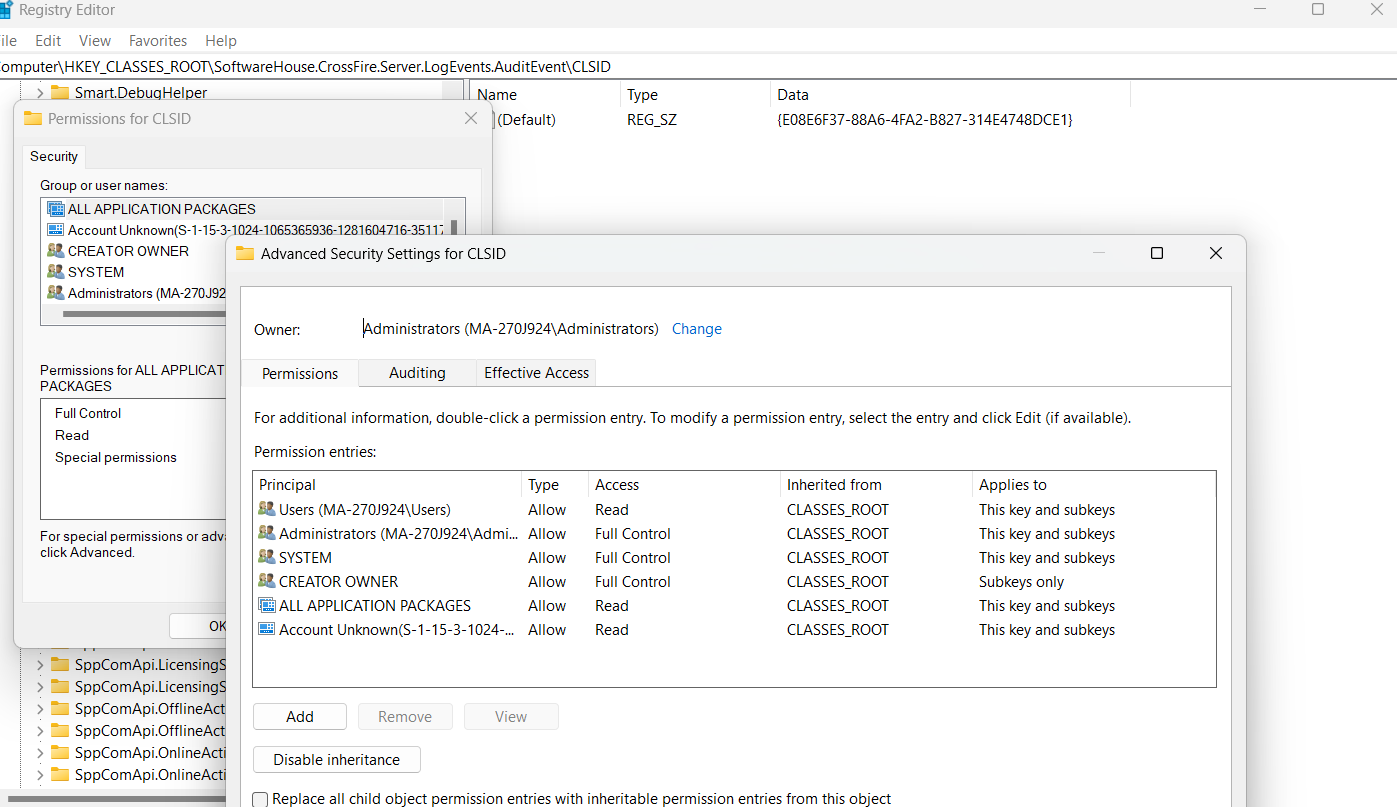Click CREATOR OWNER icon in group list
The width and height of the screenshot is (1397, 807).
pos(55,251)
